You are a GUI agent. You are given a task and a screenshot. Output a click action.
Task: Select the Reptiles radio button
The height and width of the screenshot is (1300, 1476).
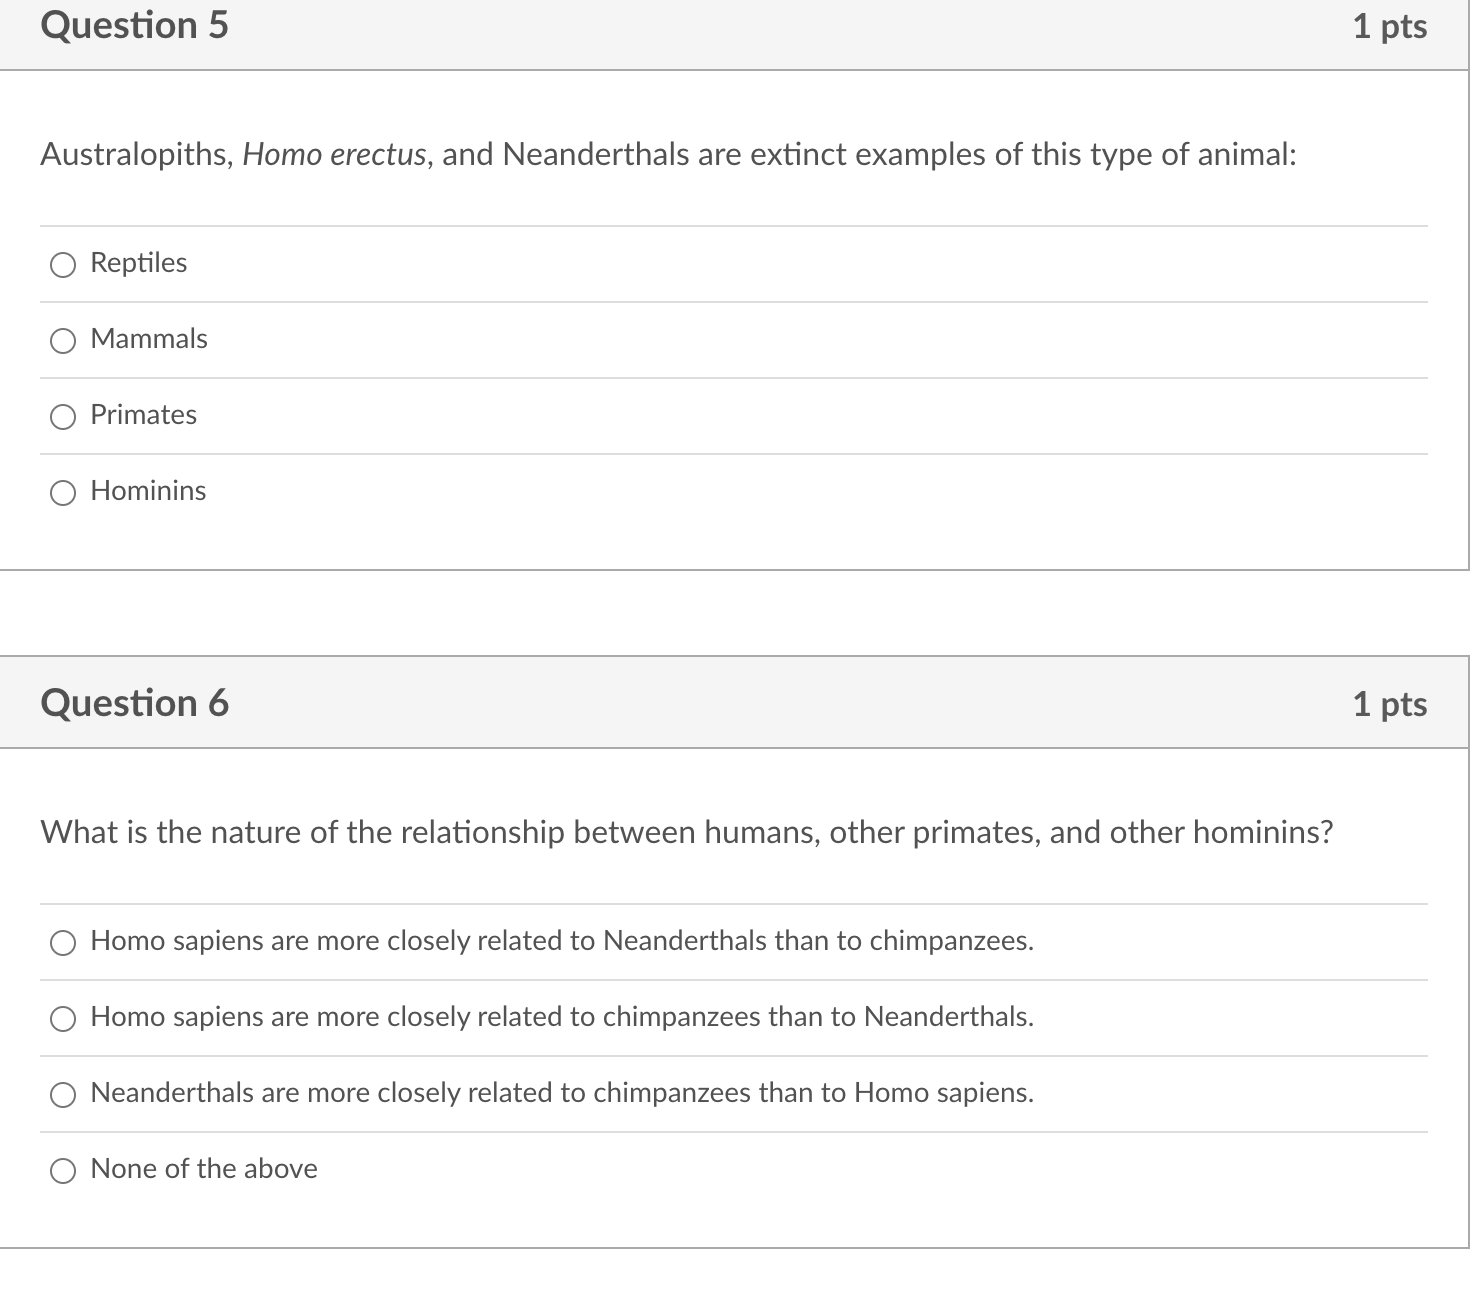[63, 264]
